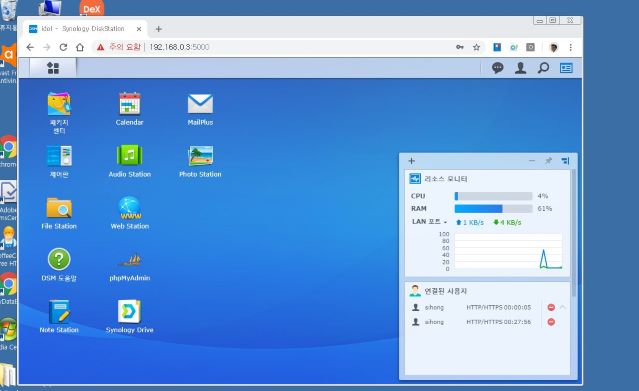Screen dimensions: 639x391
Task: Open DSM notifications speech bubble
Action: (x=498, y=68)
